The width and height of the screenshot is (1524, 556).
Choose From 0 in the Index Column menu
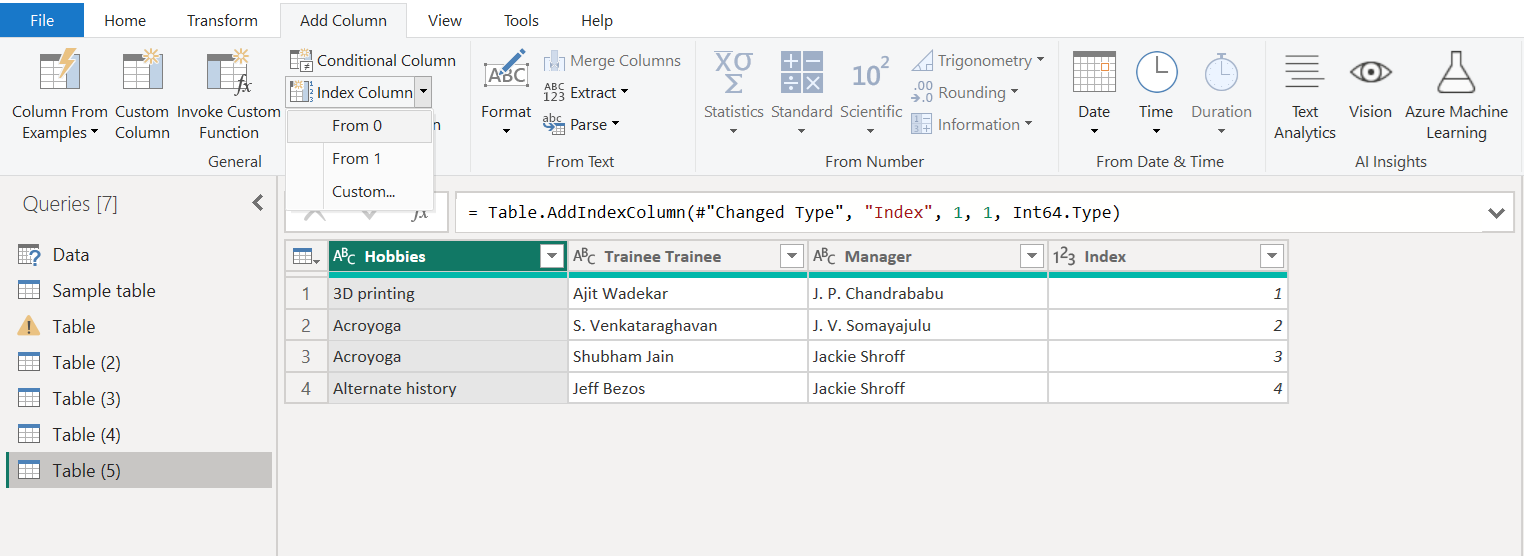click(x=359, y=126)
